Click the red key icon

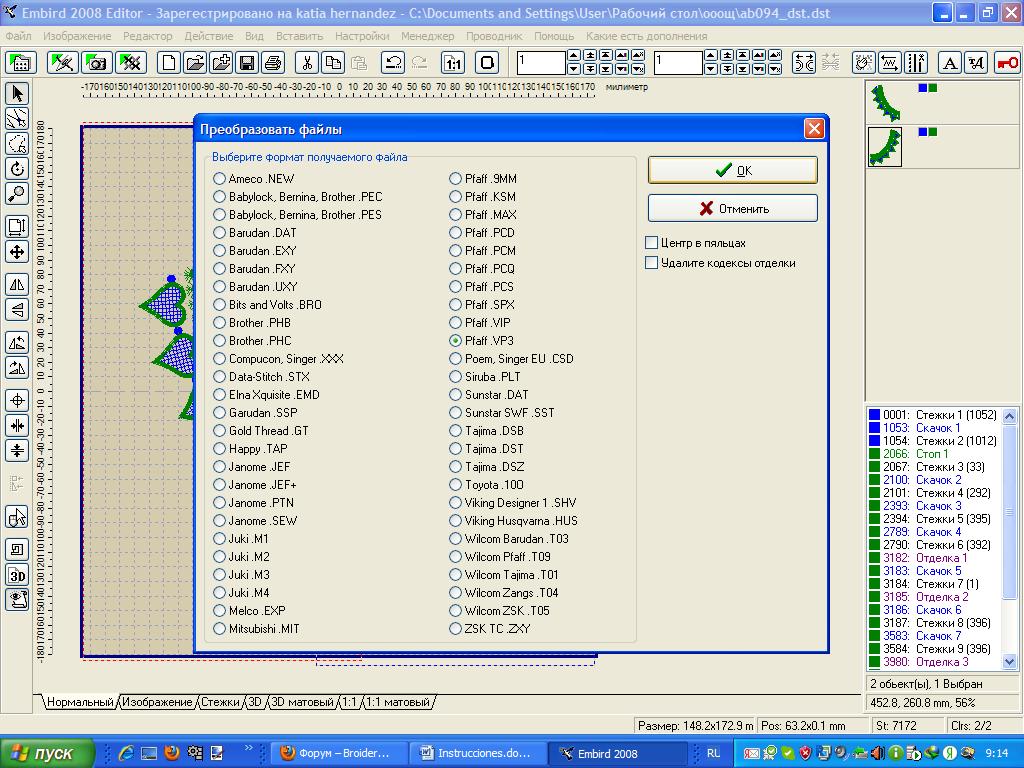coord(1007,63)
